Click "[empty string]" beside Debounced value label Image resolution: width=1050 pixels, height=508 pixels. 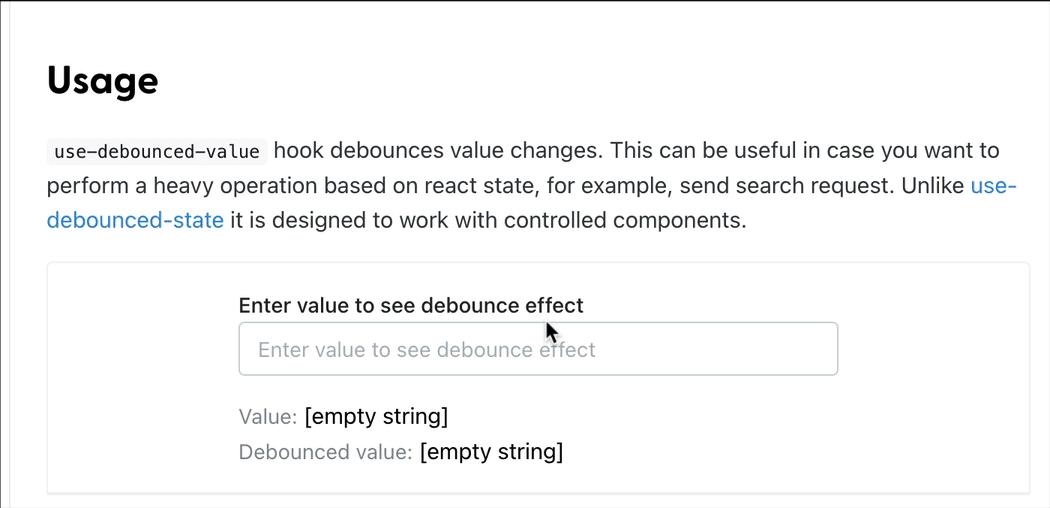(491, 452)
